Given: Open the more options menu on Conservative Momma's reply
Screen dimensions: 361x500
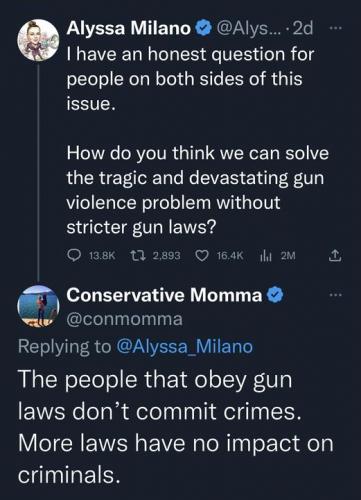Looking at the screenshot, I should (x=336, y=295).
